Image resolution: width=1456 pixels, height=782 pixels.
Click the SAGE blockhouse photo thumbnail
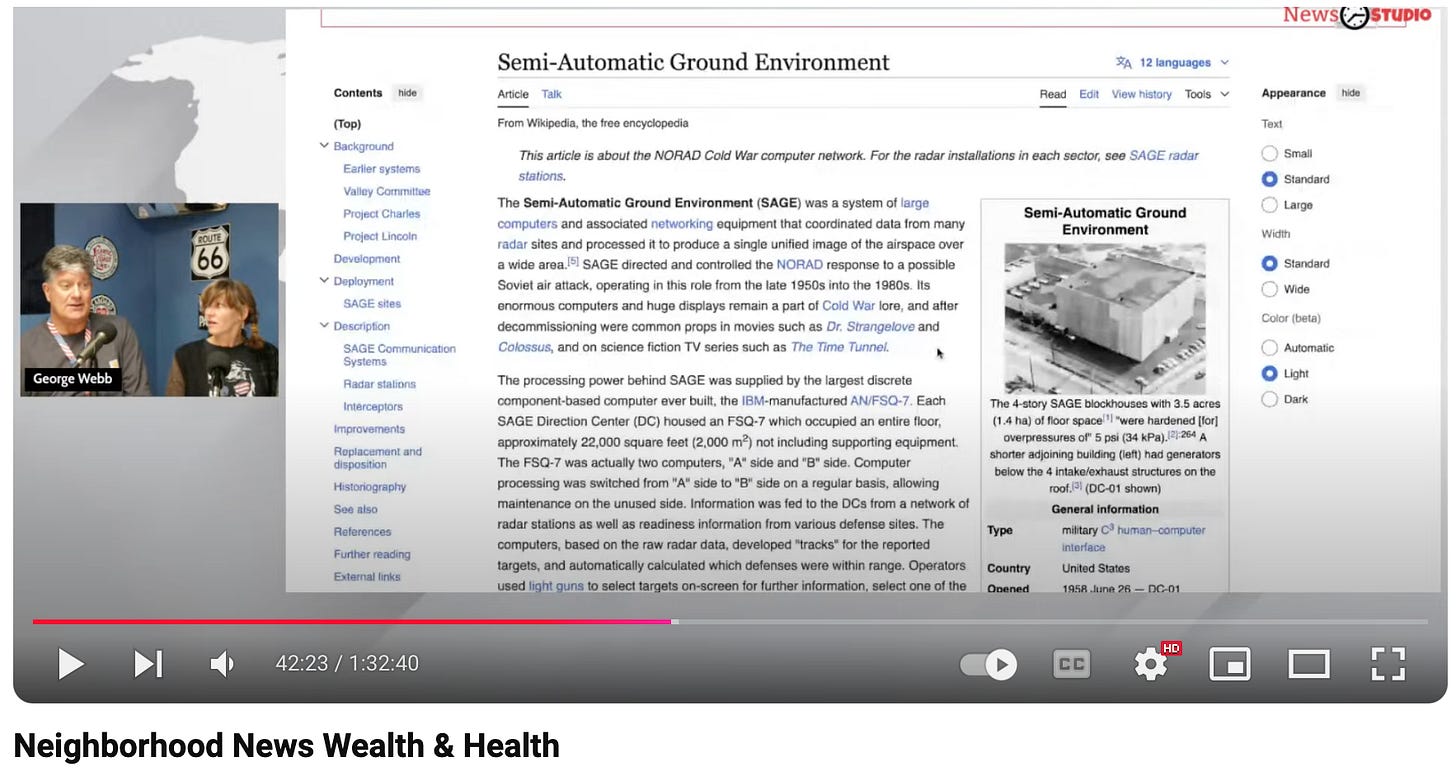coord(1105,318)
